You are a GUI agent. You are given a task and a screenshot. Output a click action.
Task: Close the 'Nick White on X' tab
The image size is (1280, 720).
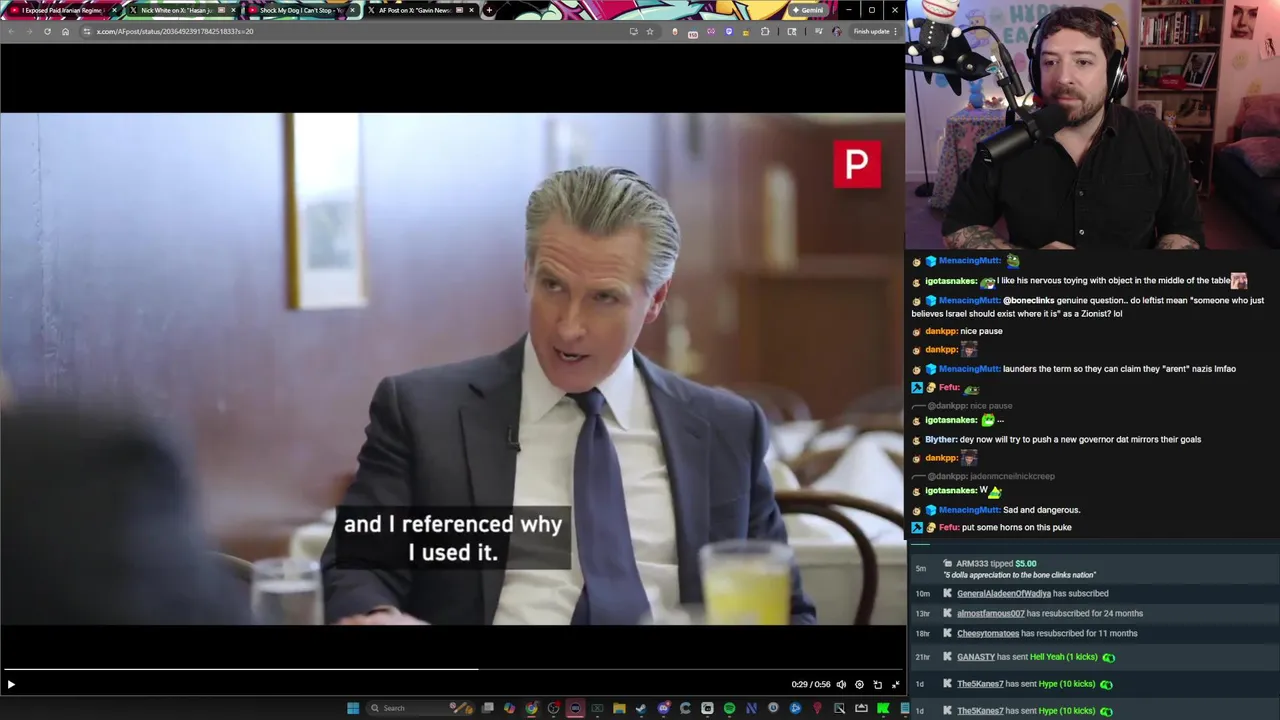(233, 10)
